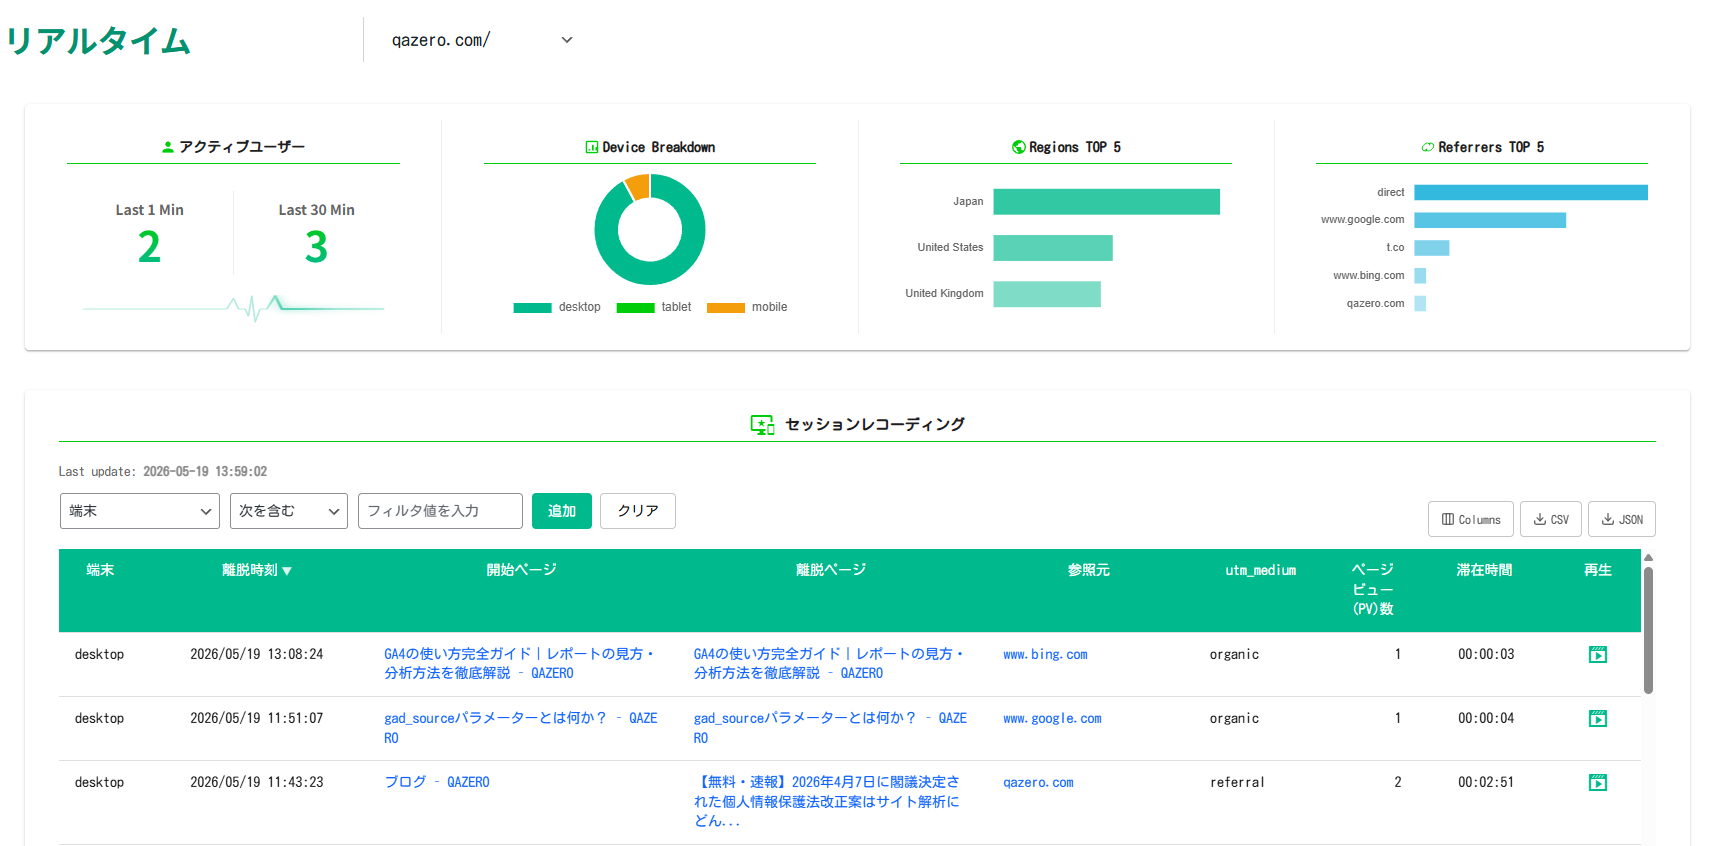Toggle the tablet legend item
This screenshot has width=1712, height=846.
(x=654, y=307)
